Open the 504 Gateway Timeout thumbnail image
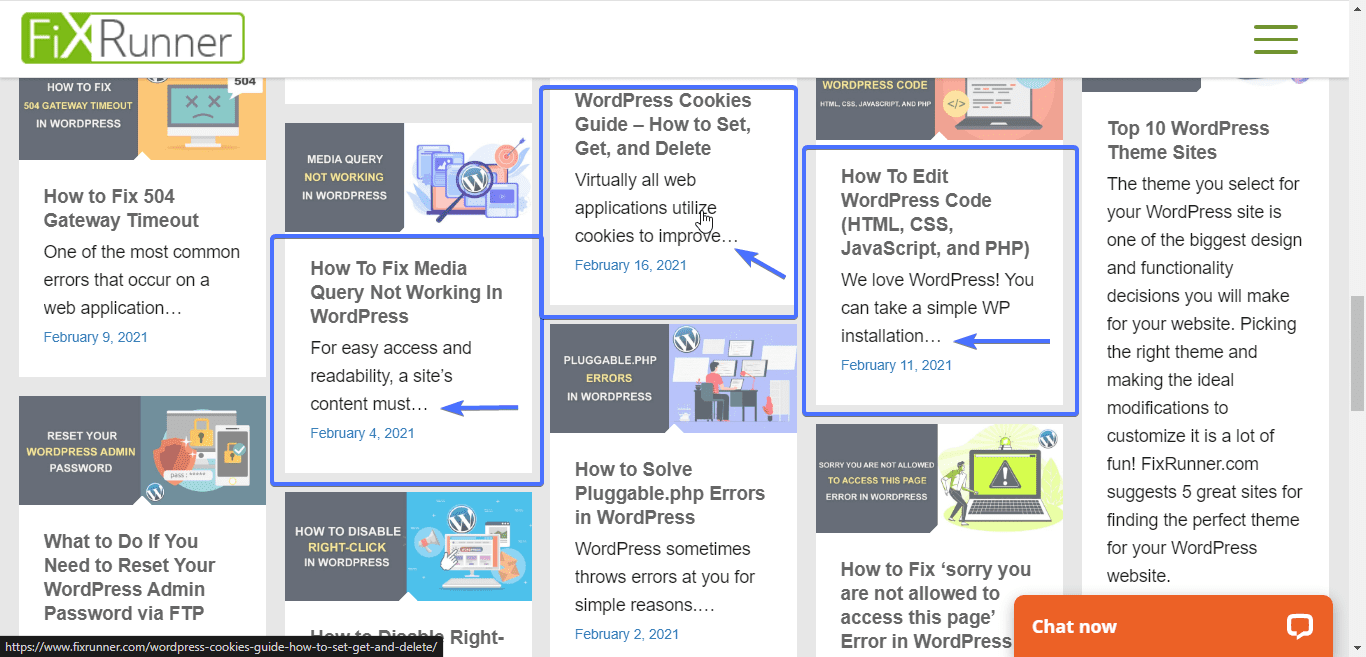1366x657 pixels. [x=142, y=118]
